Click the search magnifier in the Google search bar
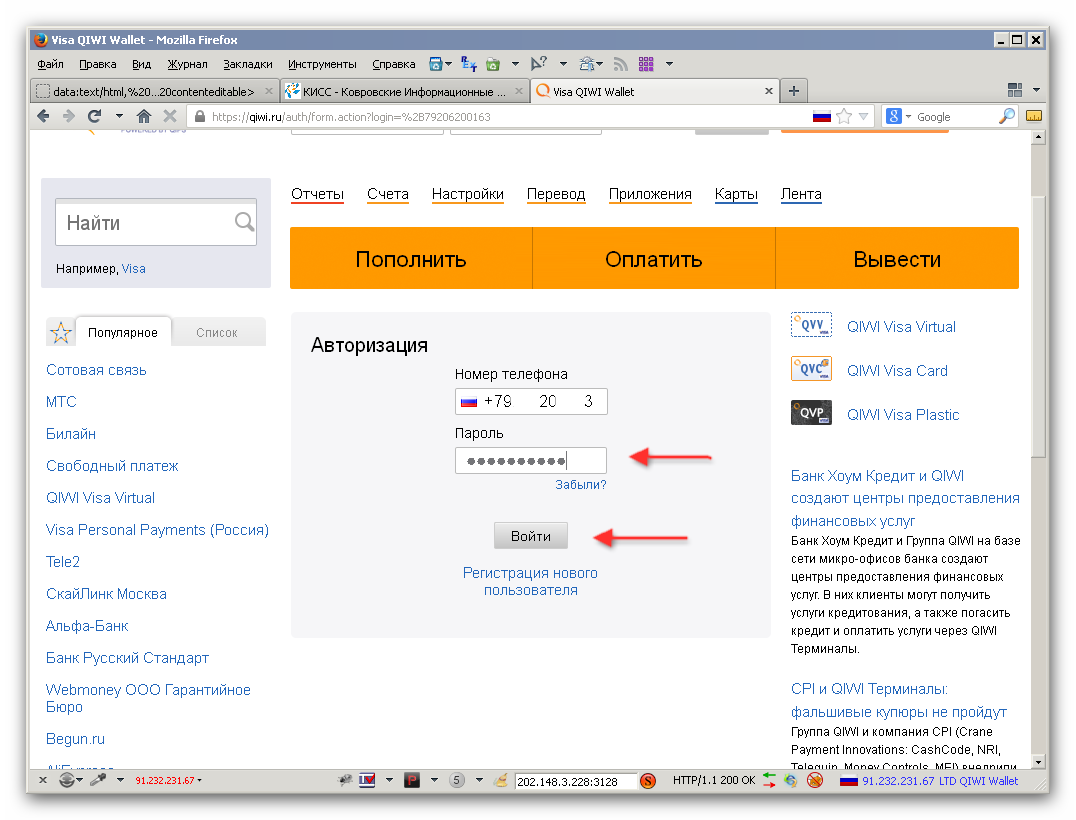Viewport: 1076px width, 820px height. pos(1007,116)
